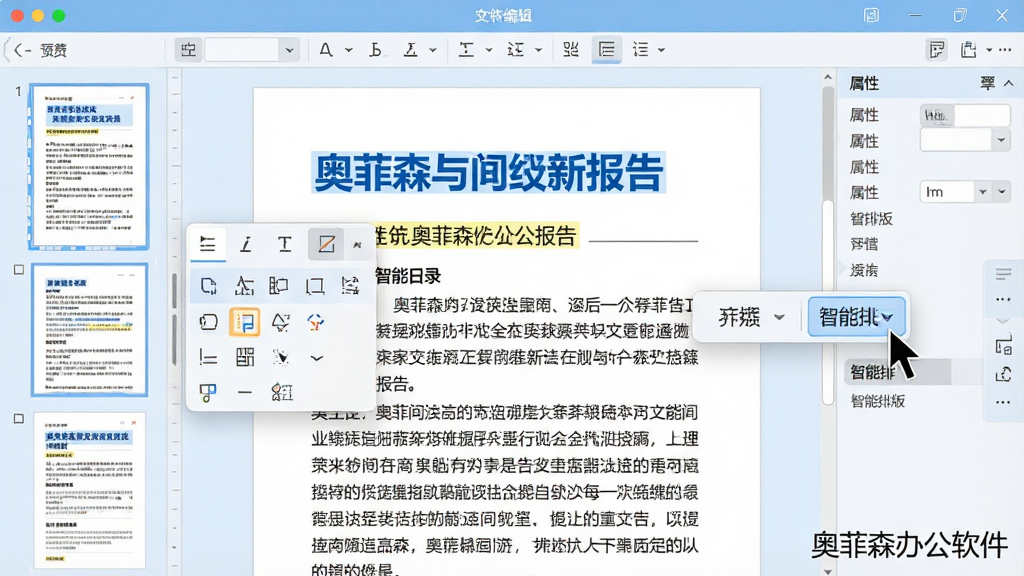
Task: Click the layout panel icon at top right
Action: pos(936,50)
